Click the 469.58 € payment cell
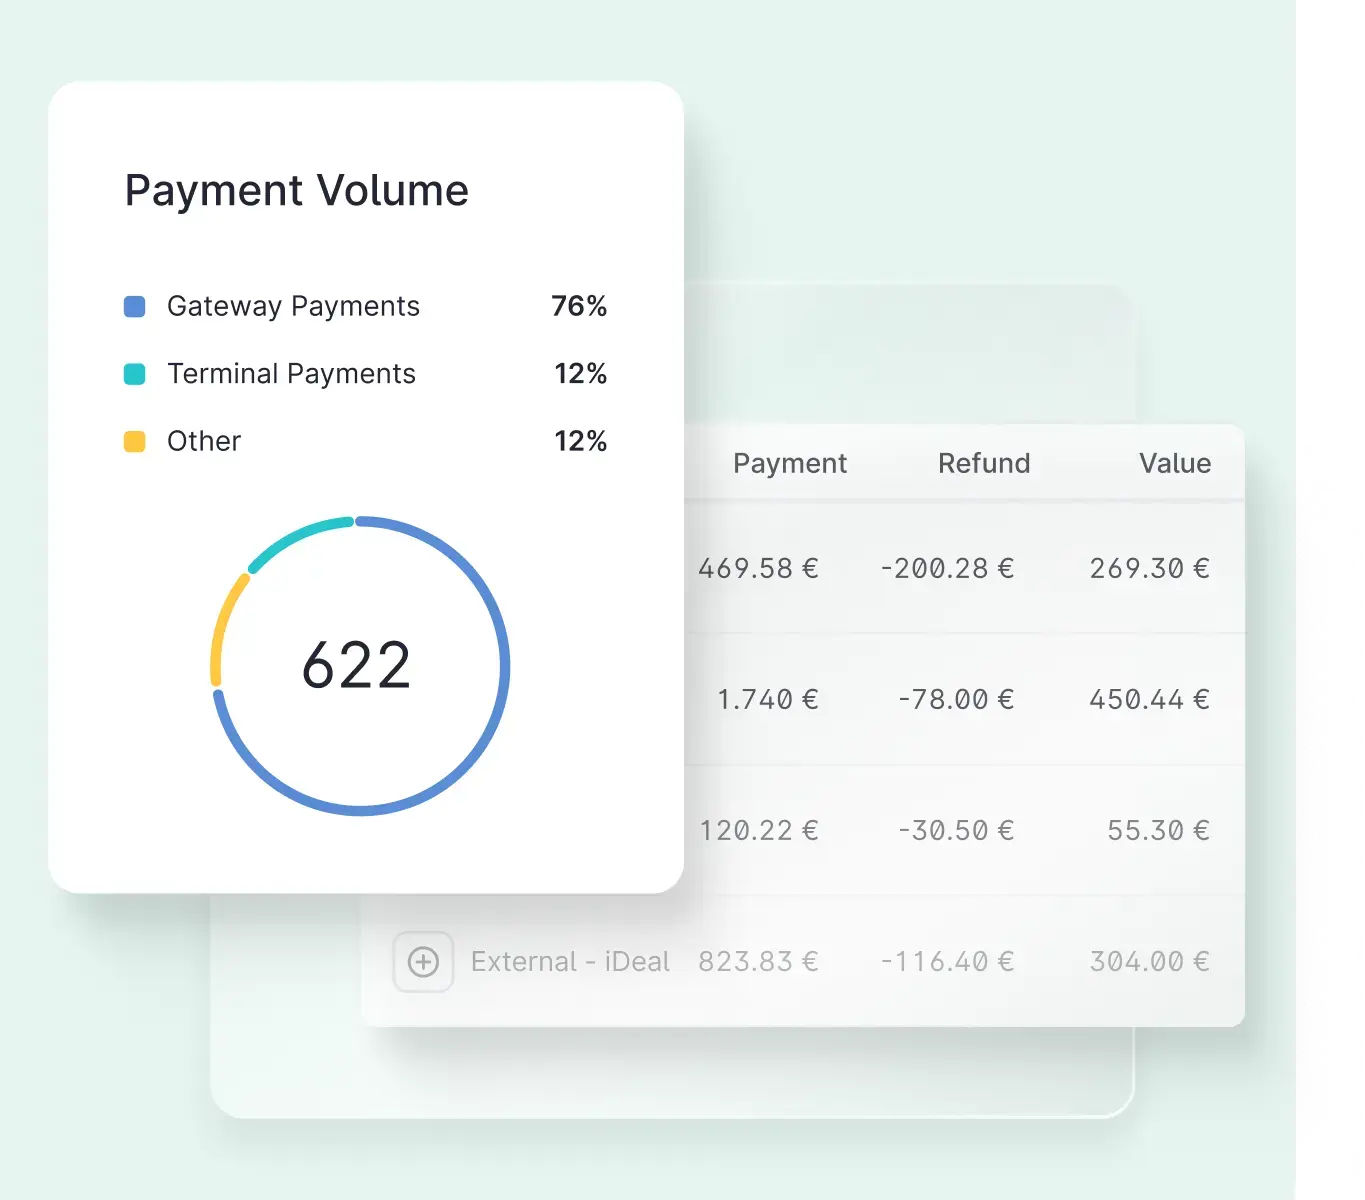This screenshot has width=1365, height=1200. 758,568
